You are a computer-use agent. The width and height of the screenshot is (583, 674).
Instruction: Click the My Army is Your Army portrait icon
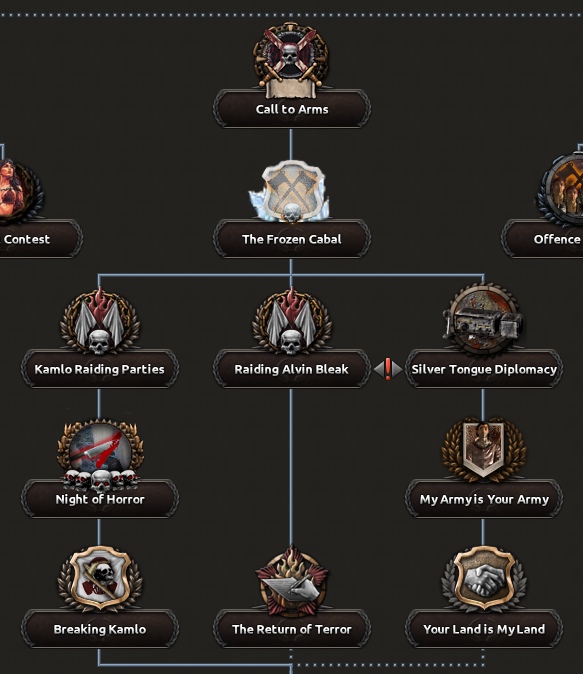pos(484,450)
